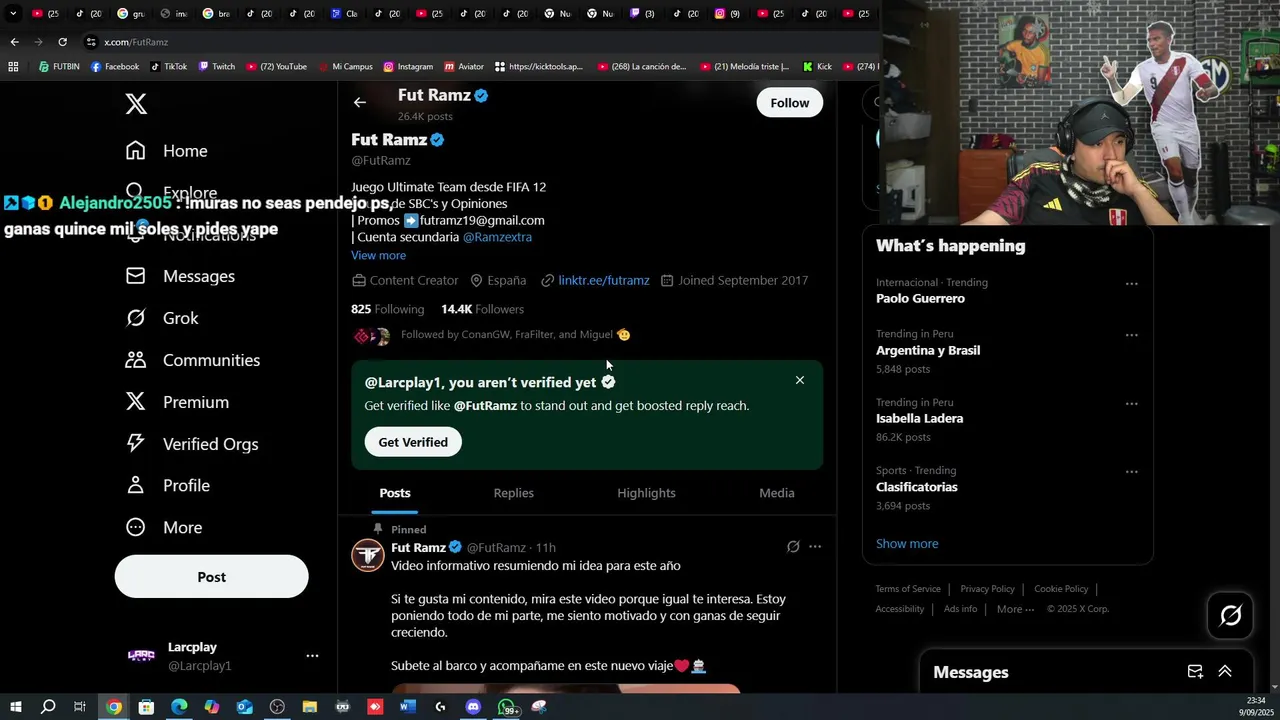
Task: Switch to the Highlights tab
Action: tap(646, 493)
